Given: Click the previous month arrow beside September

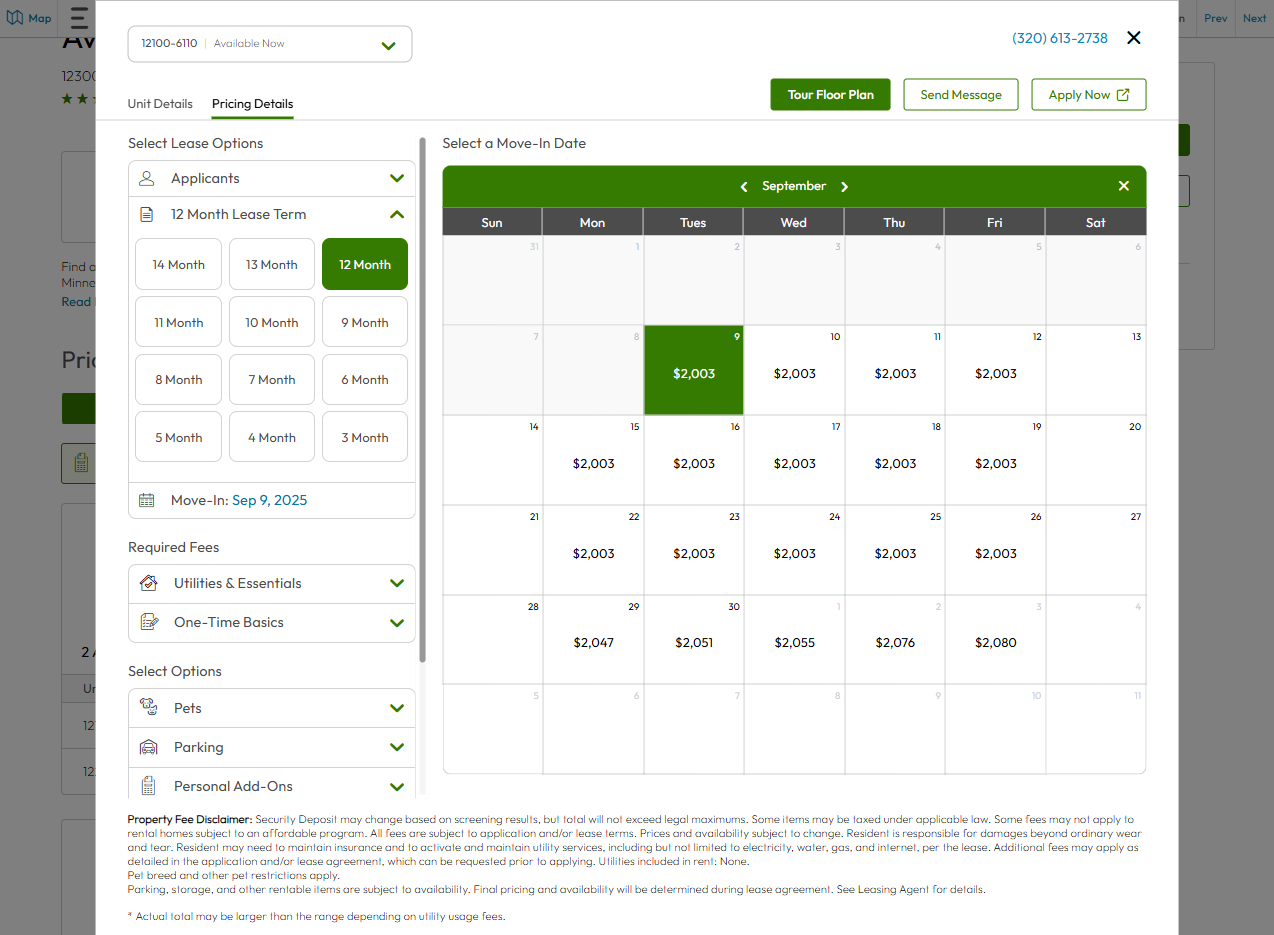Looking at the screenshot, I should [x=744, y=187].
